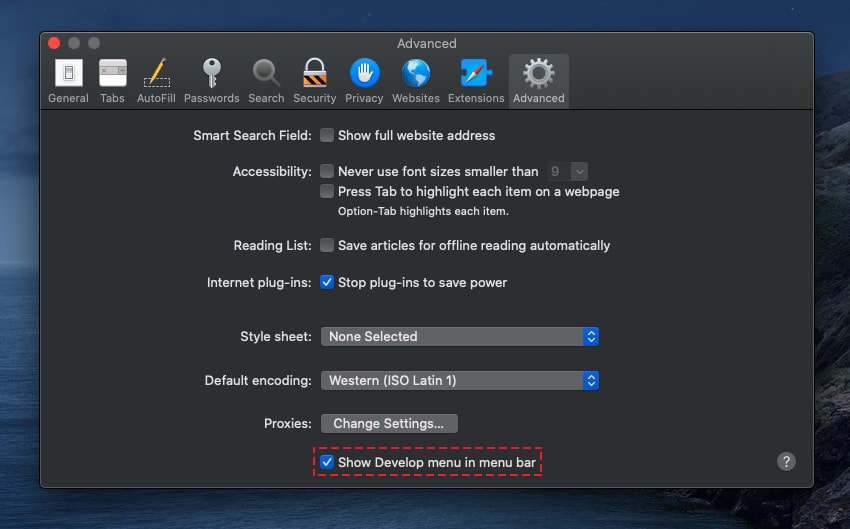Image resolution: width=850 pixels, height=529 pixels.
Task: Open the Style sheet dropdown
Action: click(x=459, y=336)
